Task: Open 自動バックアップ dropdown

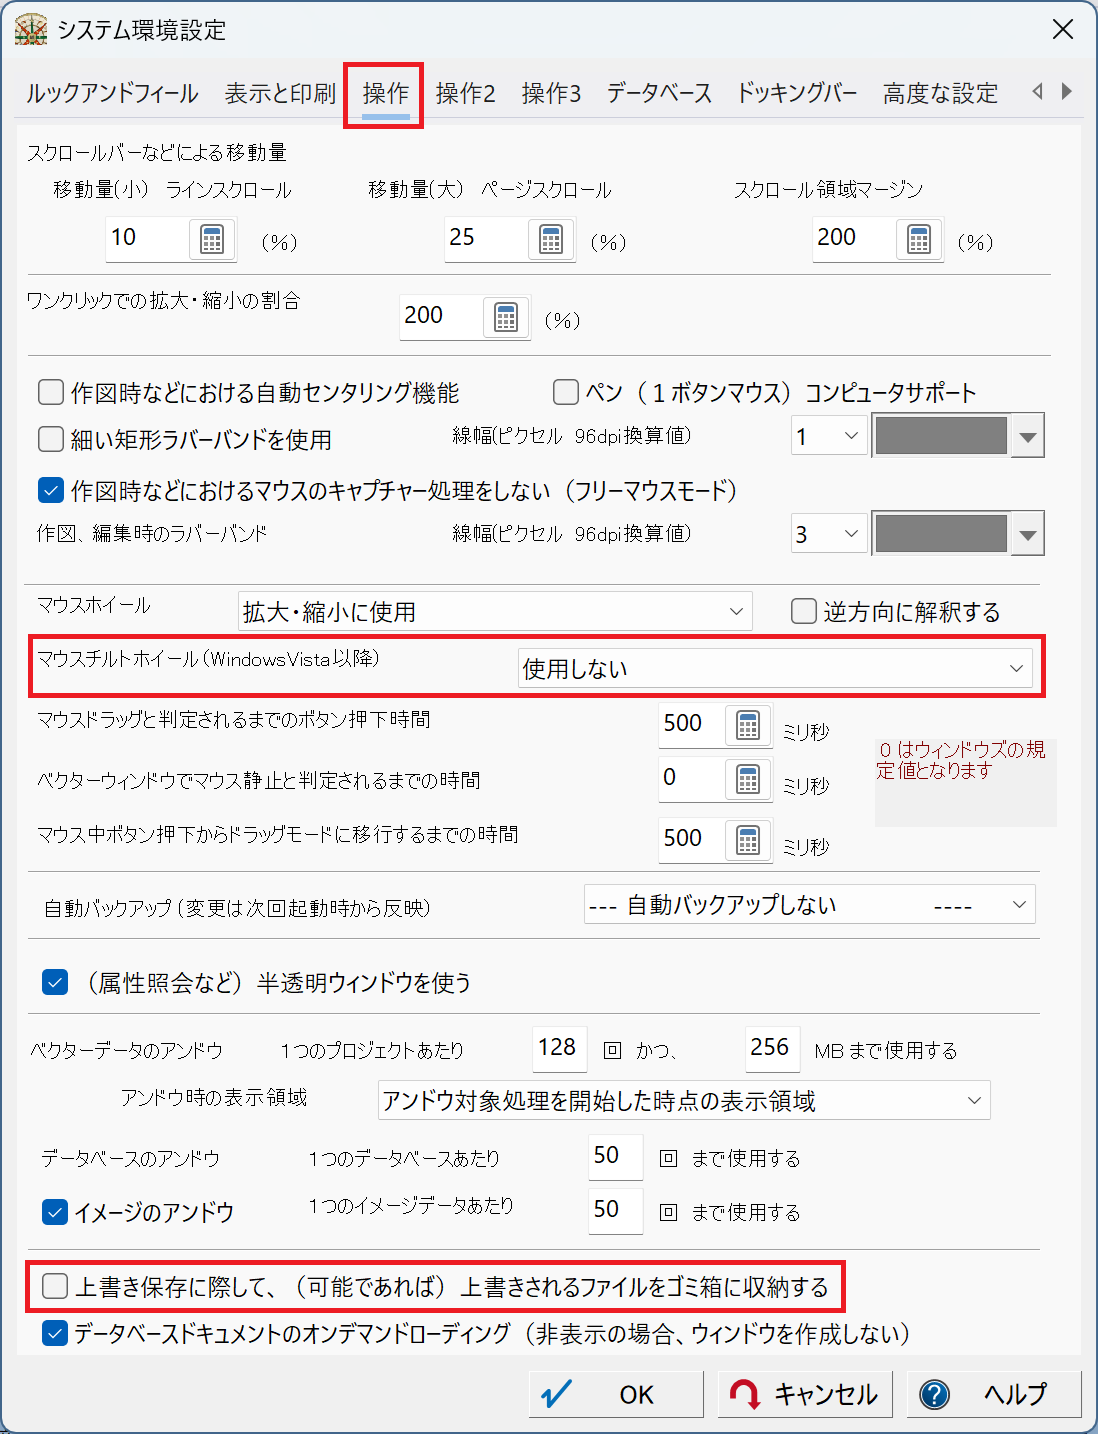Action: coord(809,905)
